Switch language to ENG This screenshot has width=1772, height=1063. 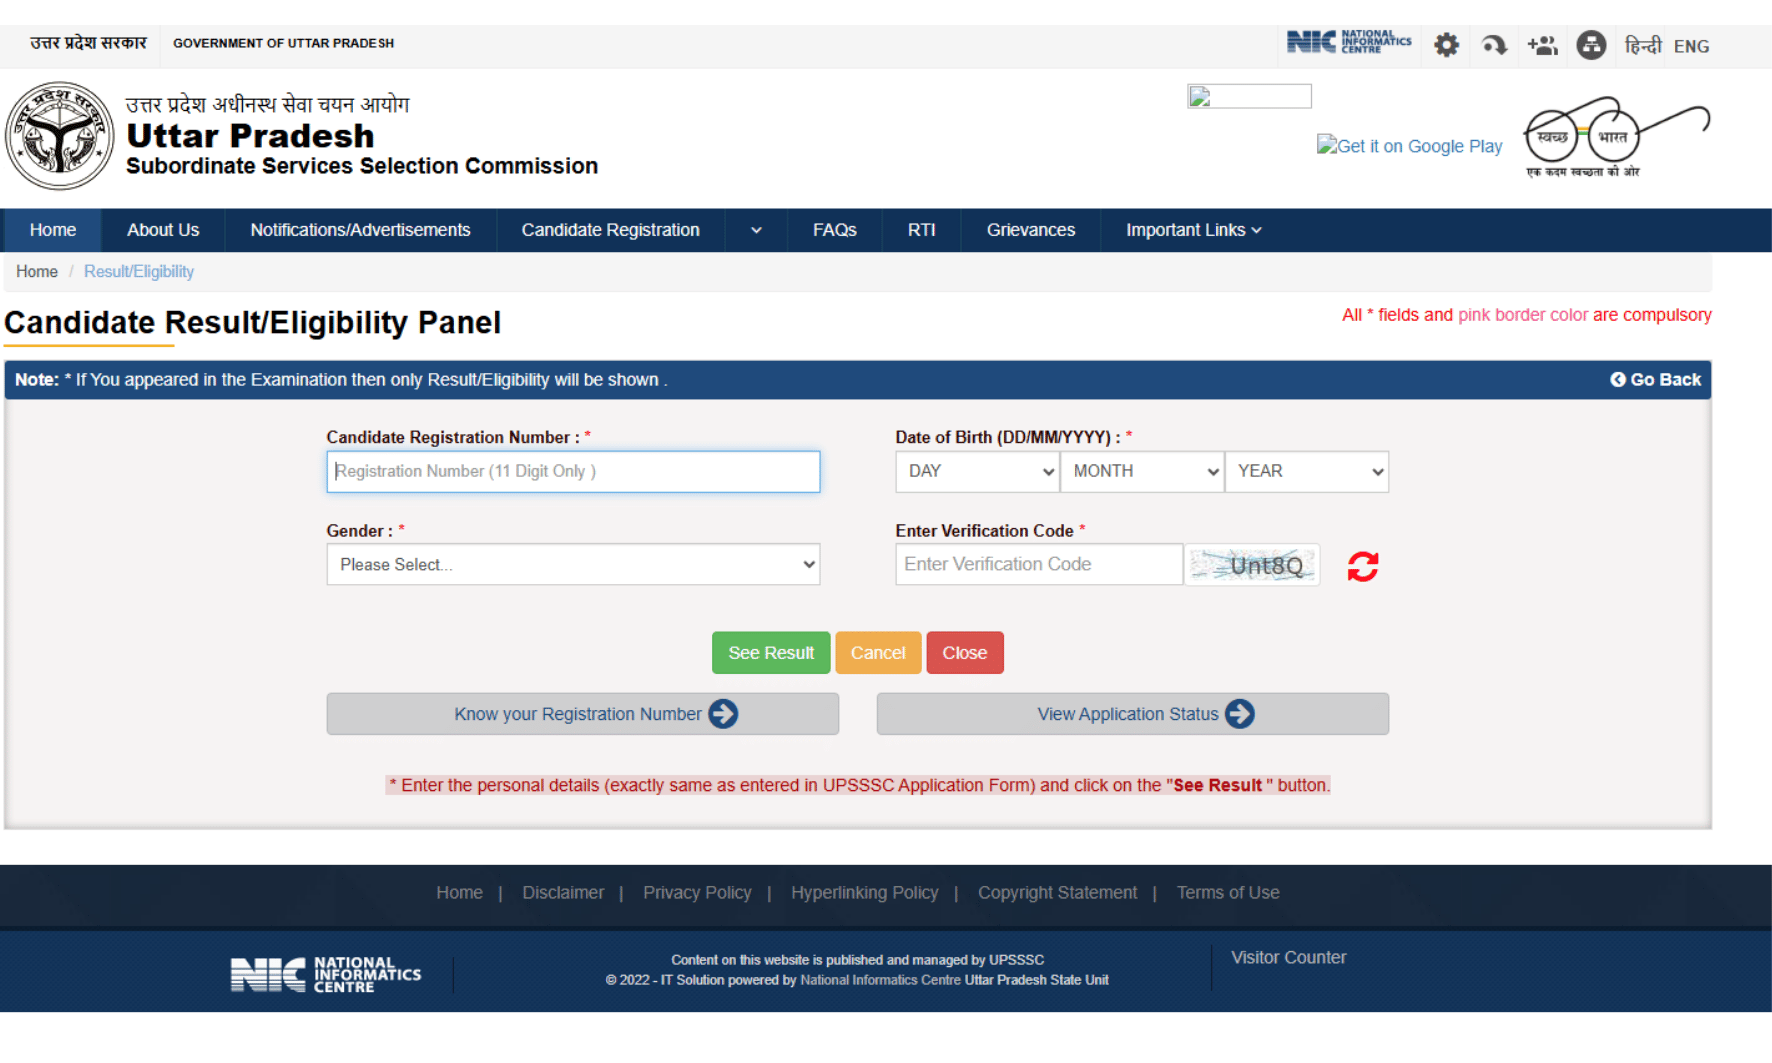click(1691, 46)
